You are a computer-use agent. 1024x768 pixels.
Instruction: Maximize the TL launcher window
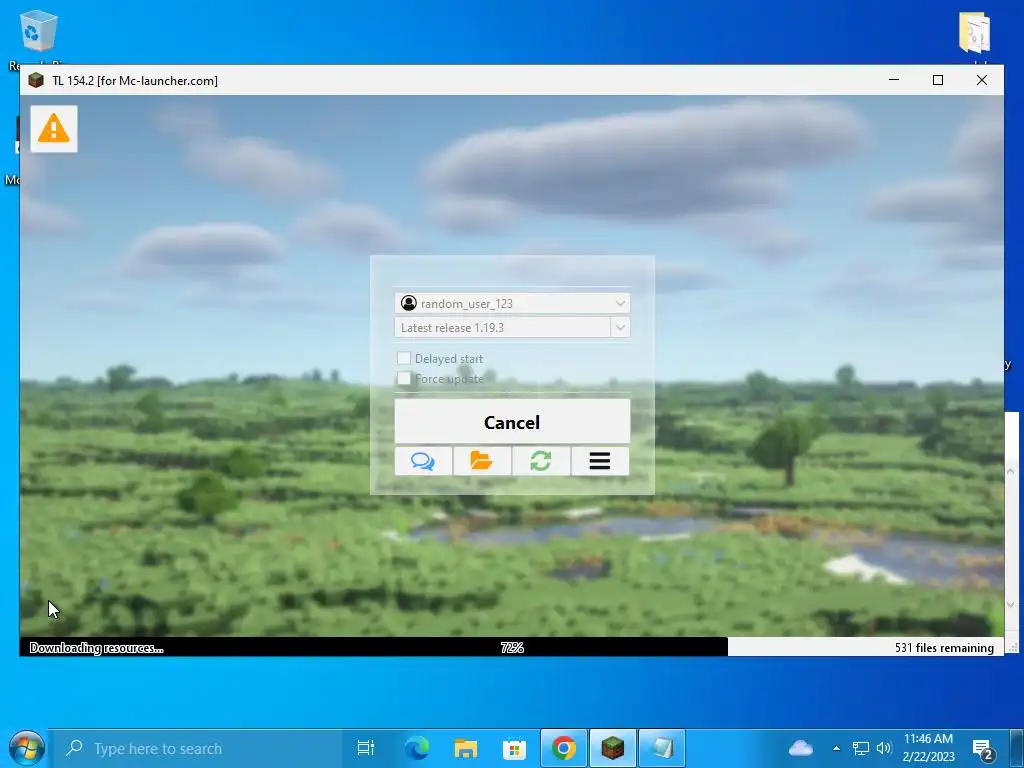(938, 80)
